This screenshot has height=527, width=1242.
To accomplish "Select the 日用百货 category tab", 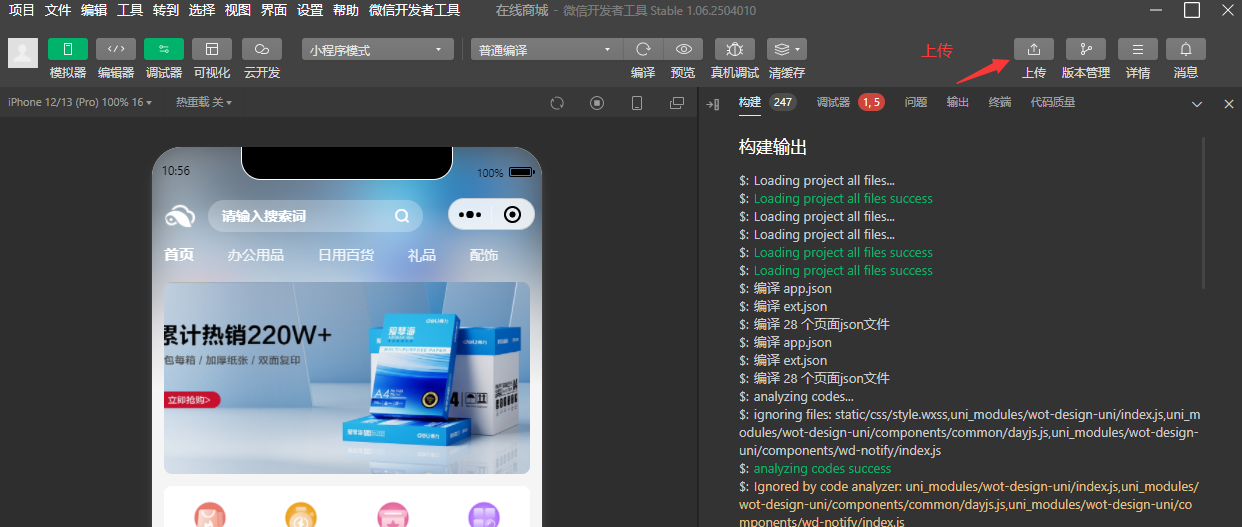I will [346, 255].
